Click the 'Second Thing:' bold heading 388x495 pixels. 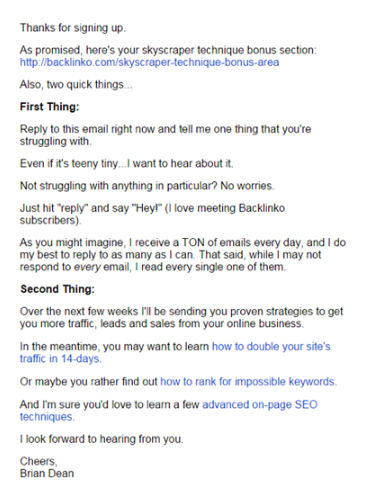(57, 289)
